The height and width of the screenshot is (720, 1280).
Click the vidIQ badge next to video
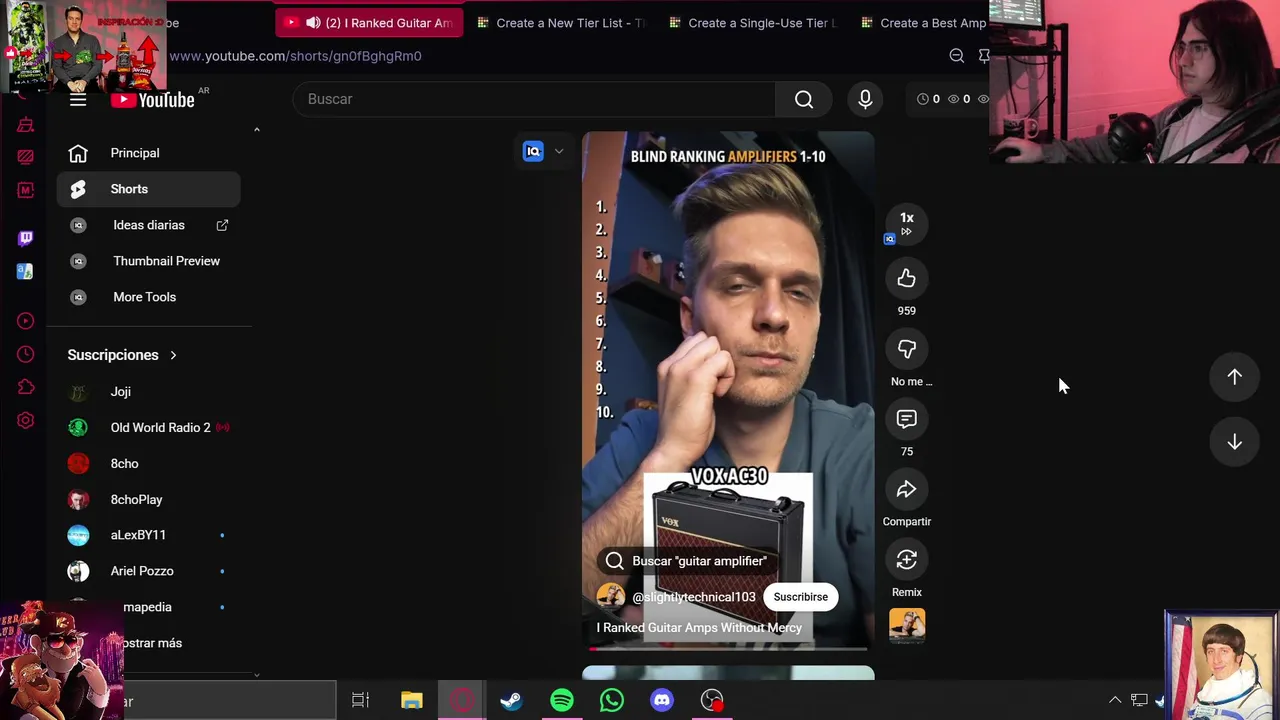click(533, 151)
